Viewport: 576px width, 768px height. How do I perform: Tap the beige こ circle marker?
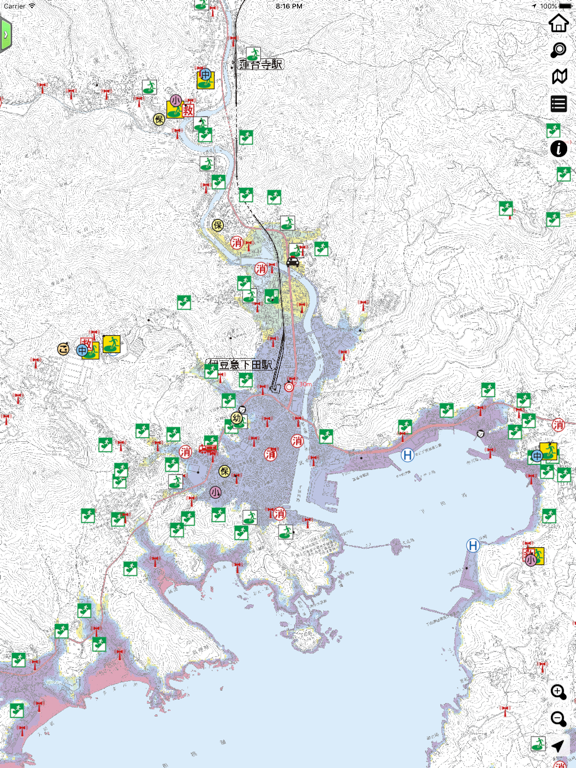click(63, 349)
